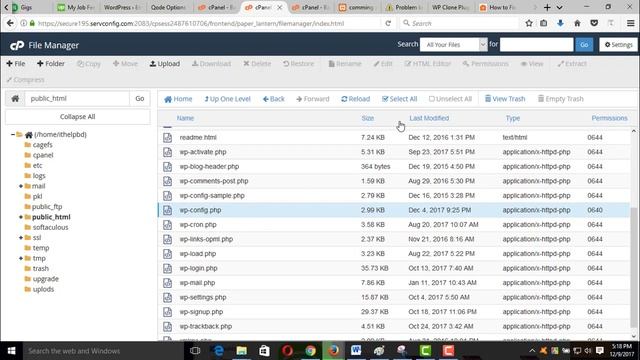The width and height of the screenshot is (640, 360).
Task: Open the HTML Editor tool
Action: click(427, 64)
